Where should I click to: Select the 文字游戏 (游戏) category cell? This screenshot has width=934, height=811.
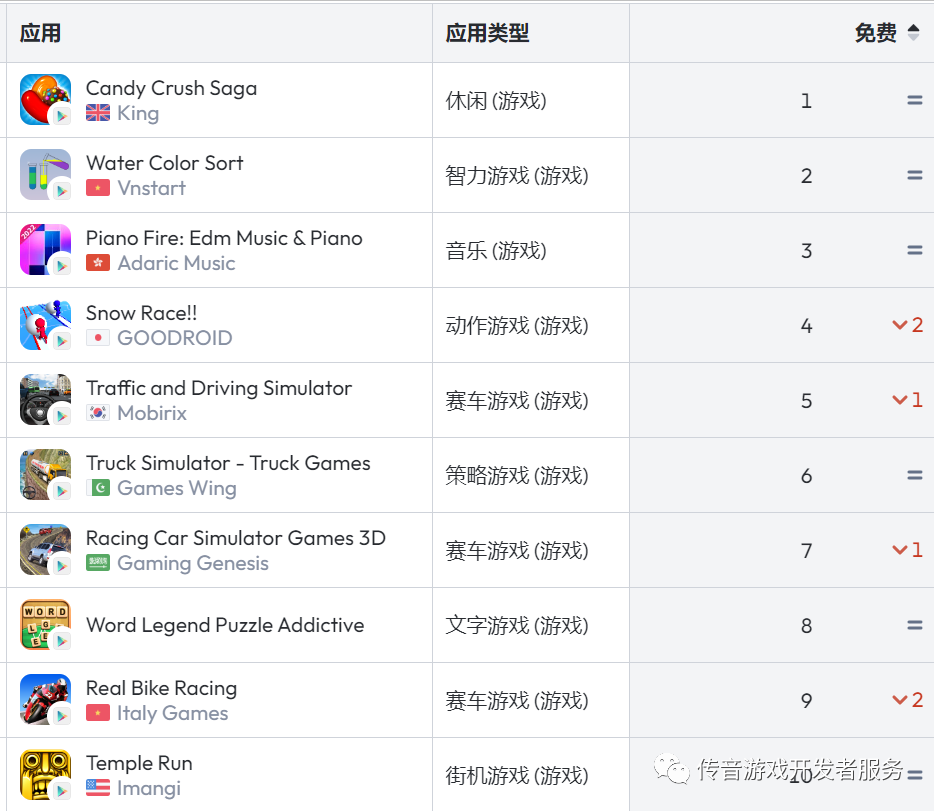pos(517,626)
